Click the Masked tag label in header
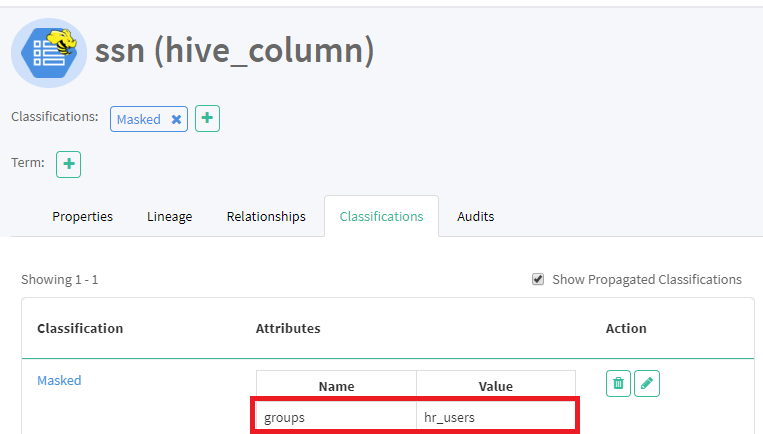763x434 pixels. pyautogui.click(x=139, y=119)
